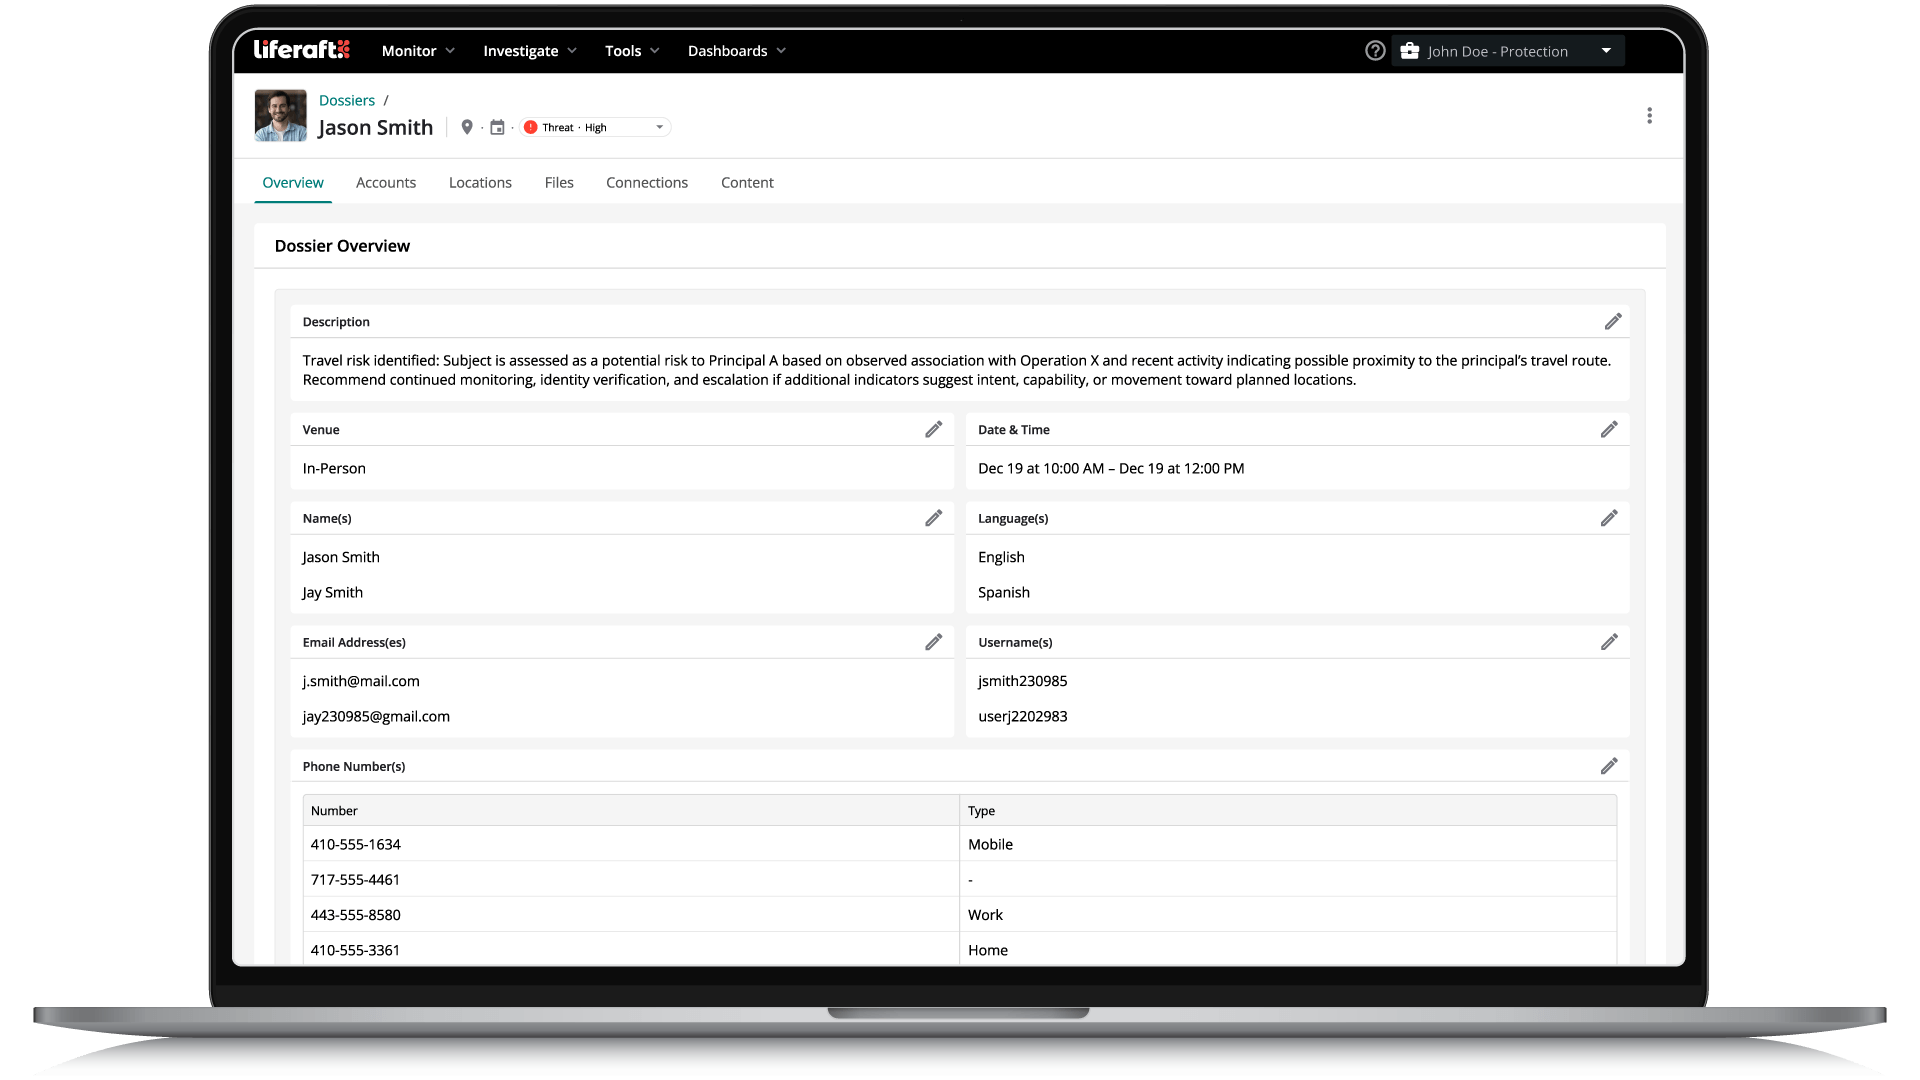
Task: Edit the Name(s) section
Action: coord(933,518)
